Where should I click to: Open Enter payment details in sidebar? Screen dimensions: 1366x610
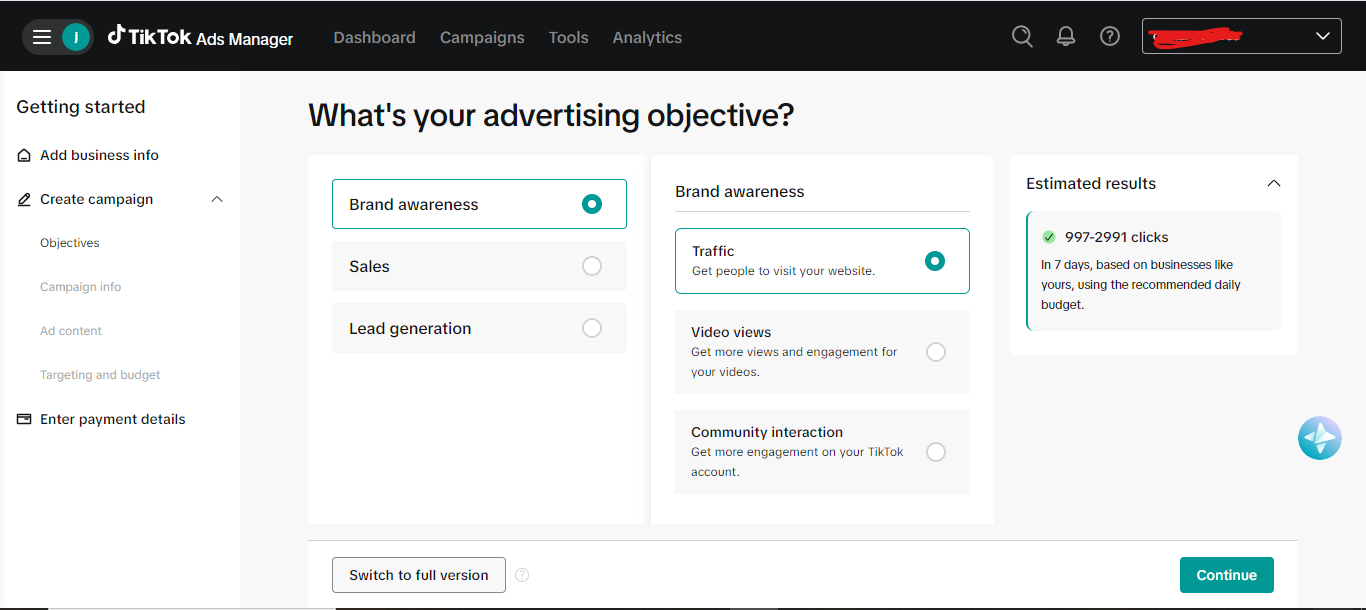click(x=112, y=419)
